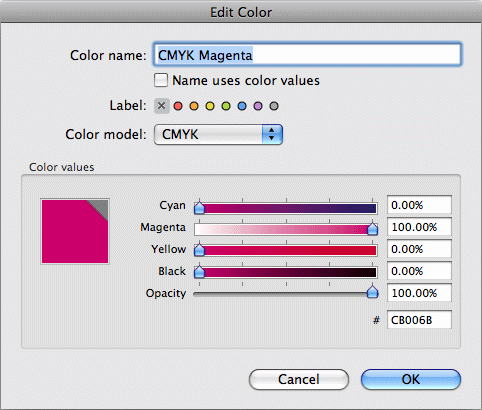Enable Name uses color values checkbox
Viewport: 482px width, 410px height.
pos(161,80)
